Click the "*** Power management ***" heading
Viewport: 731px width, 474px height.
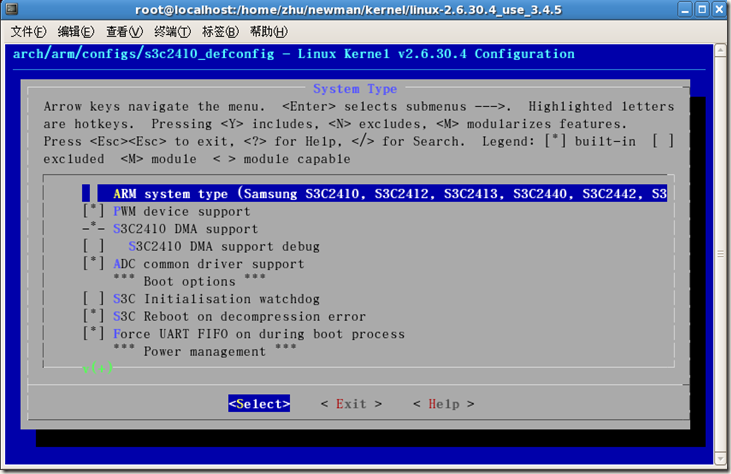tap(205, 351)
